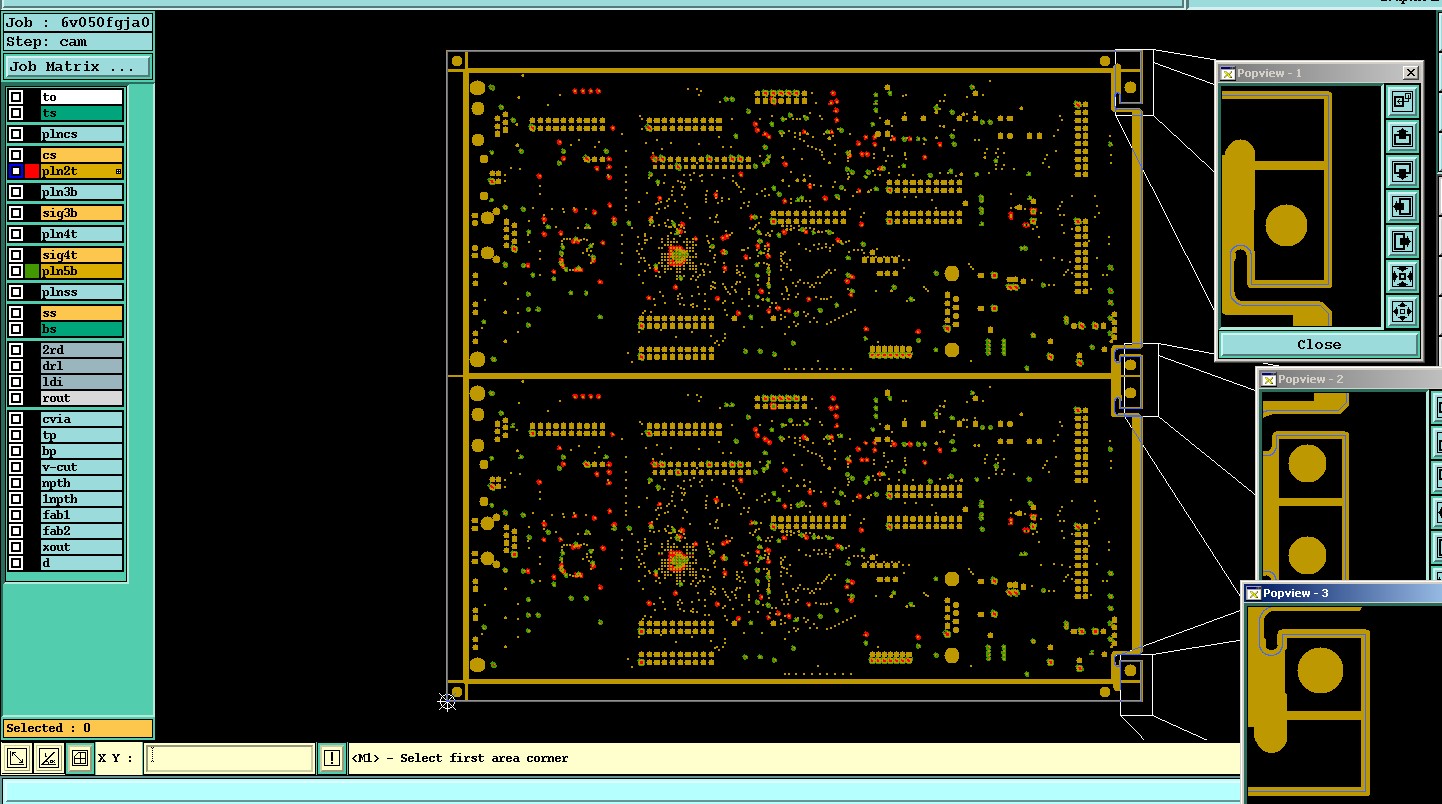Click inside the X Y coordinate input field

point(229,759)
